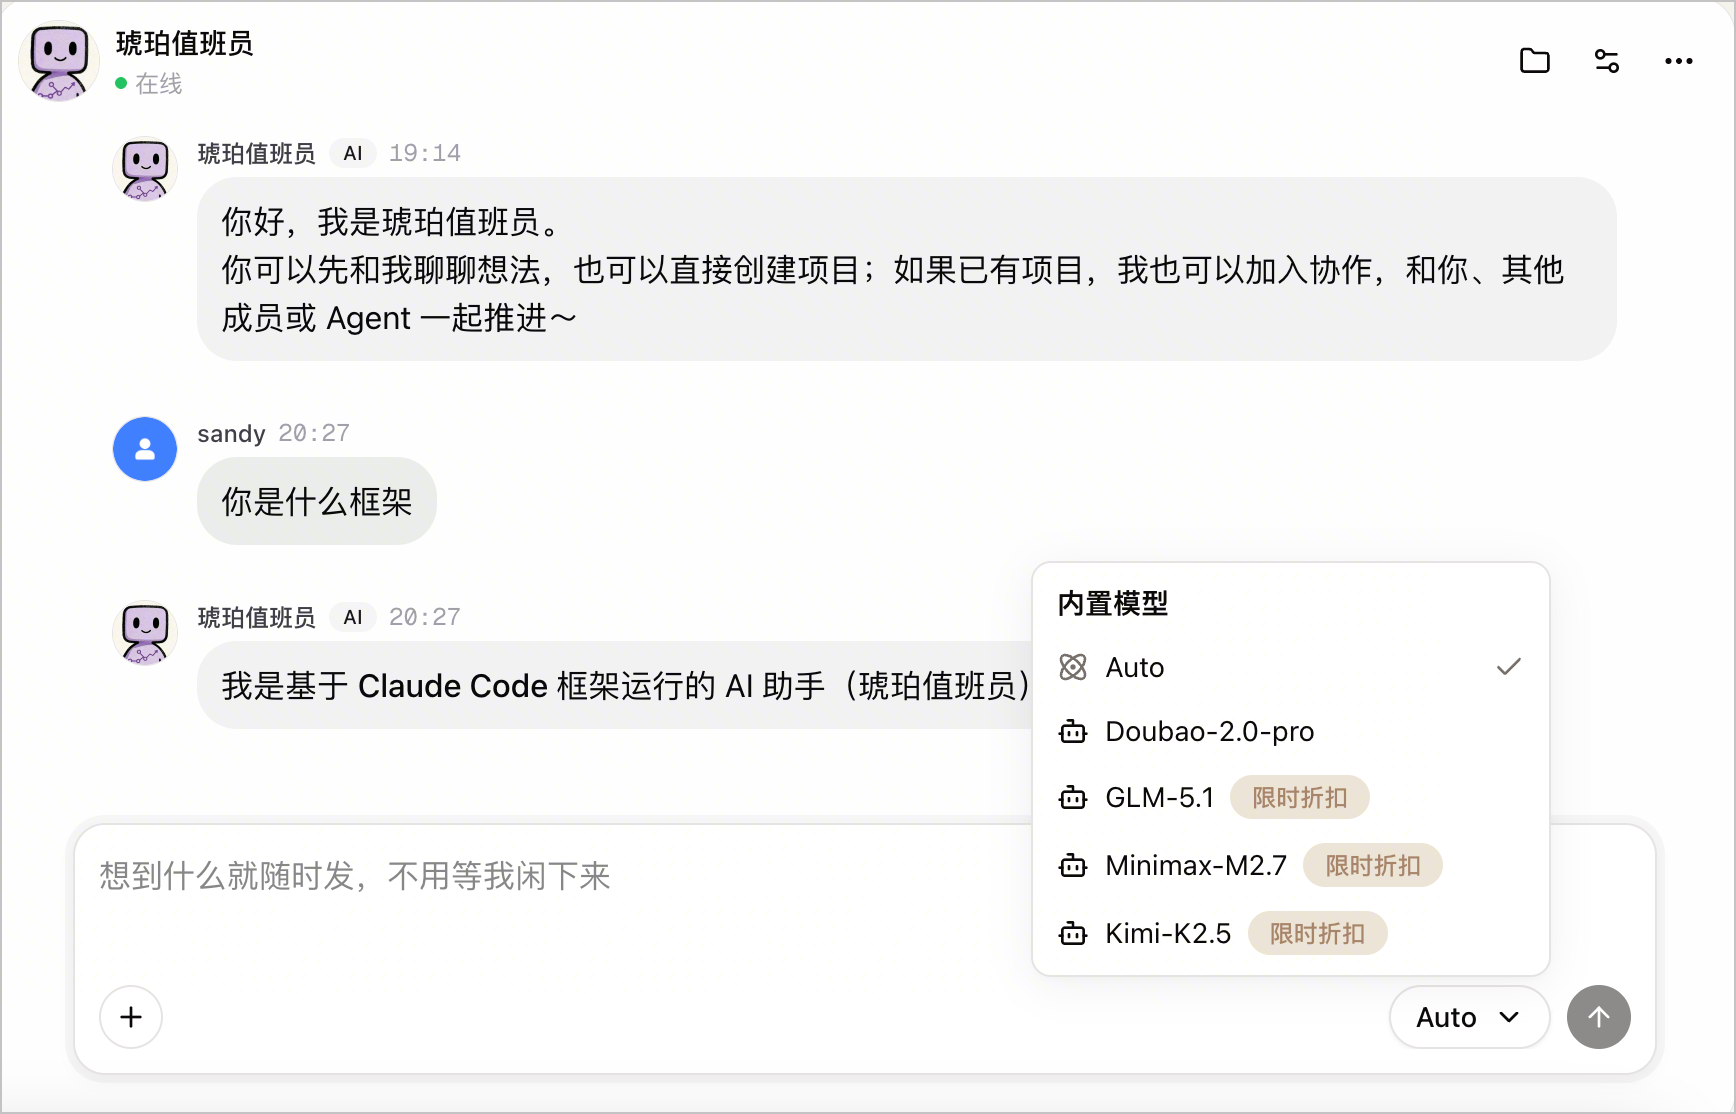Open the settings sliders icon in header
The width and height of the screenshot is (1736, 1114).
coord(1606,61)
